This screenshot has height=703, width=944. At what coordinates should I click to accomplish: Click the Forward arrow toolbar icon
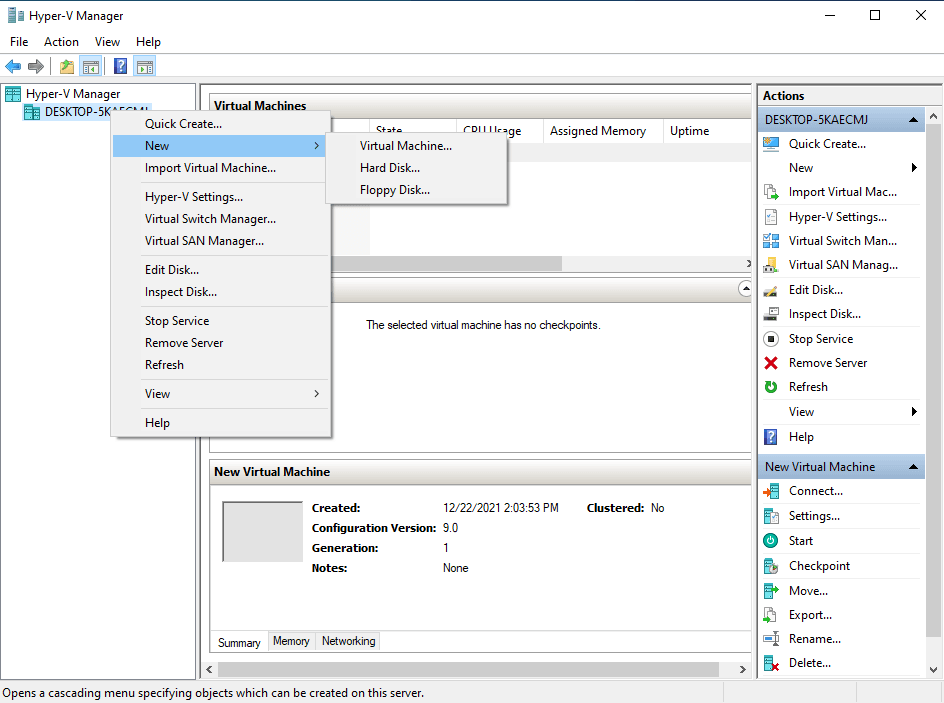click(x=36, y=66)
